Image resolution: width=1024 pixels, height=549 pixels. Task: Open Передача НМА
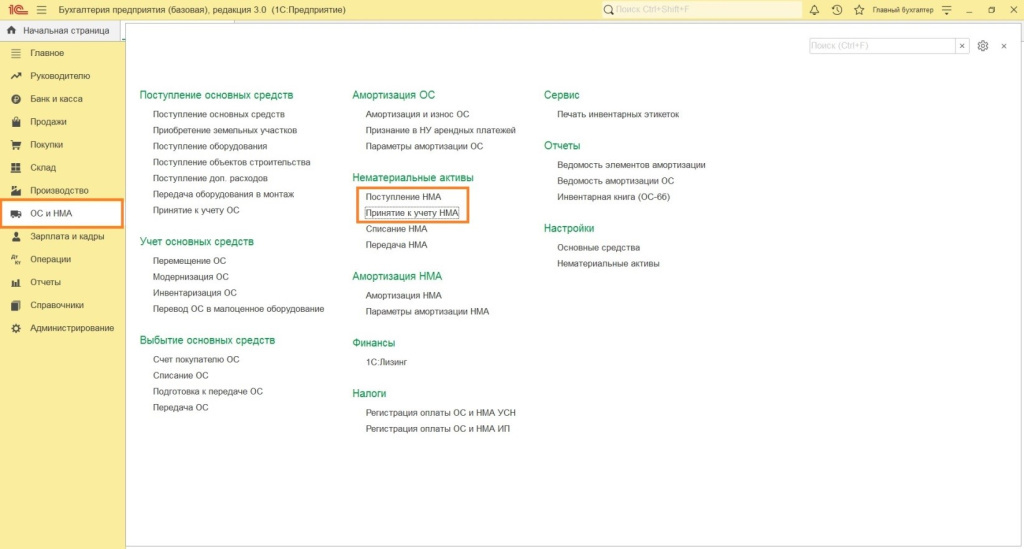(x=396, y=245)
